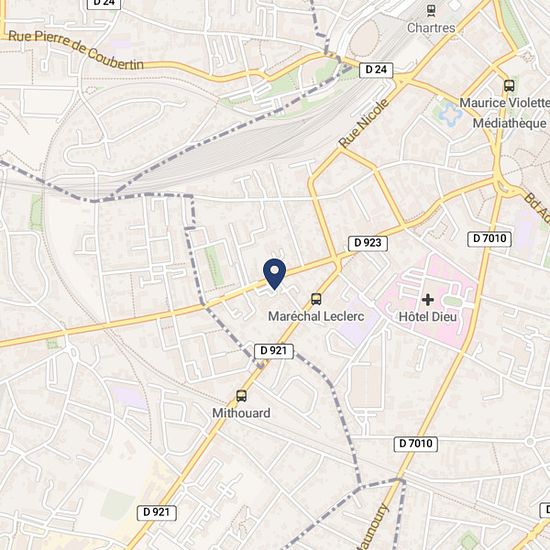Click the D 24 road shield near station
Viewport: 550px width, 550px height.
coord(376,70)
